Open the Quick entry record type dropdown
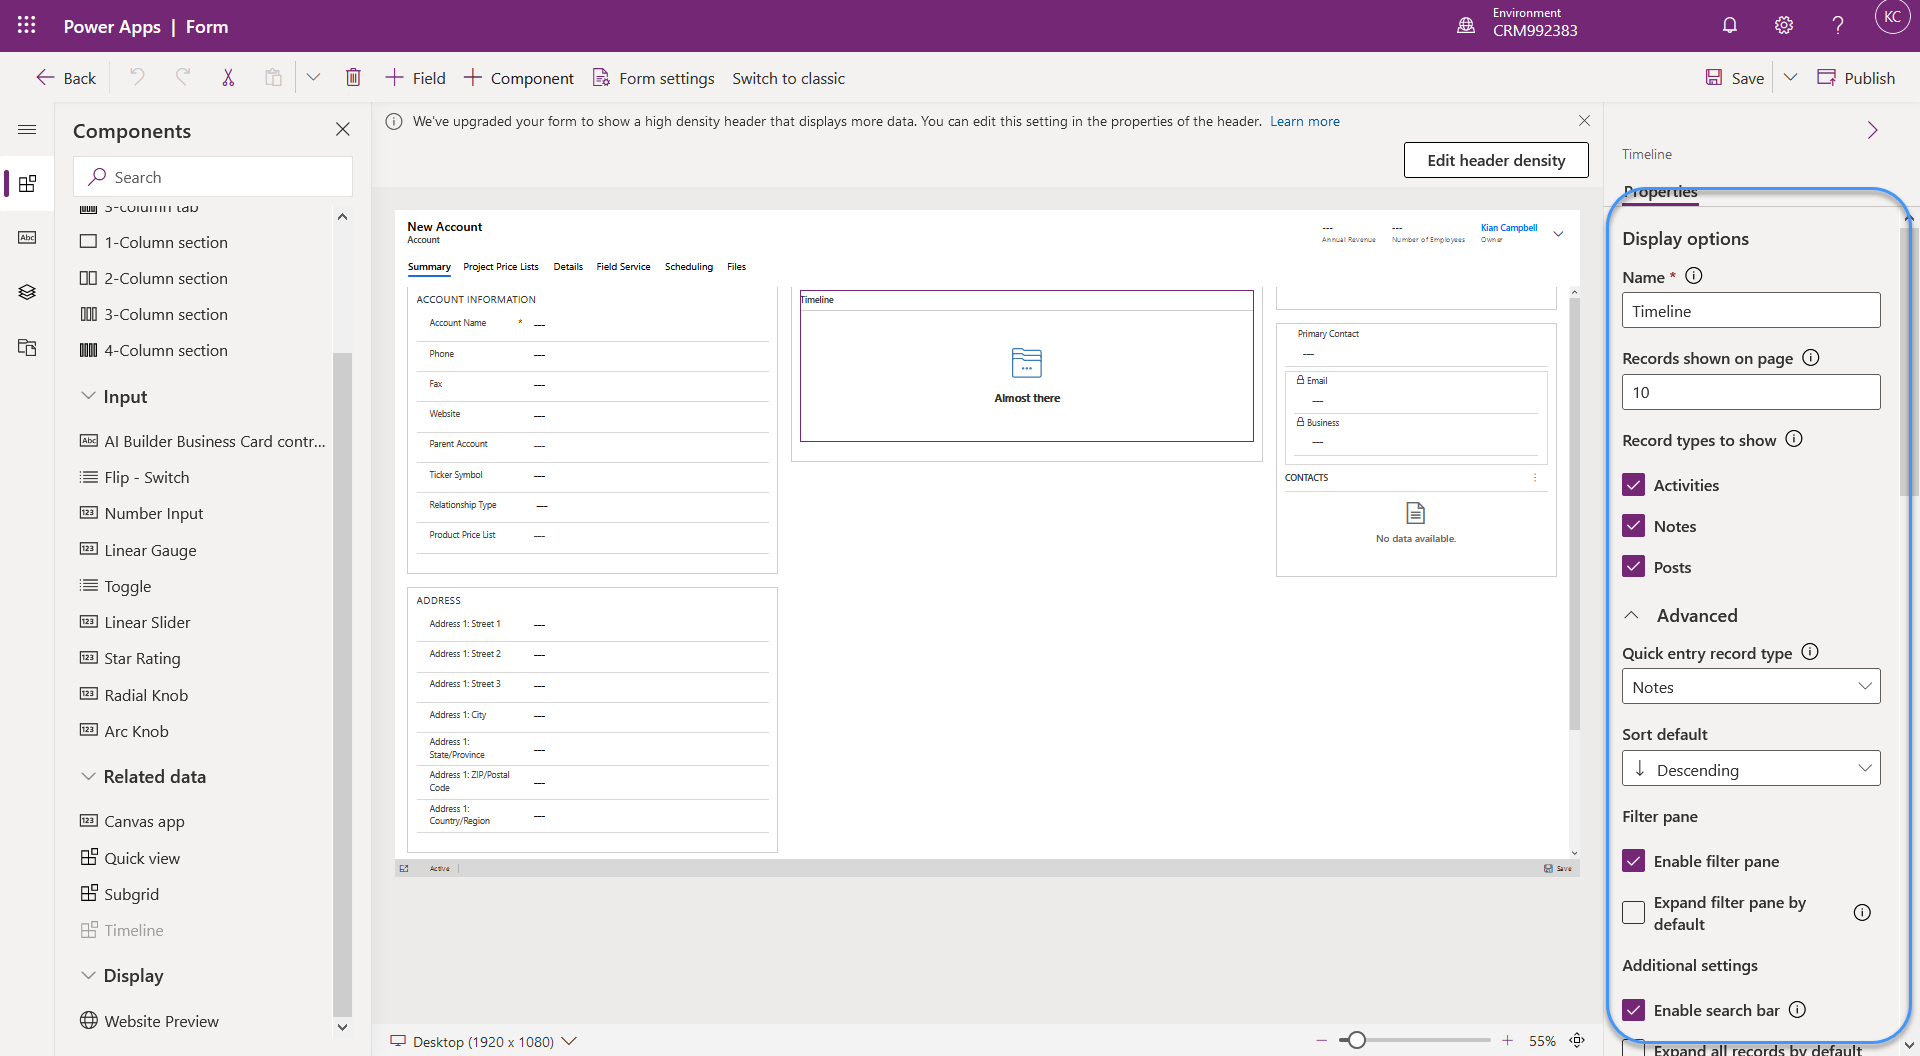Image resolution: width=1920 pixels, height=1056 pixels. 1750,687
